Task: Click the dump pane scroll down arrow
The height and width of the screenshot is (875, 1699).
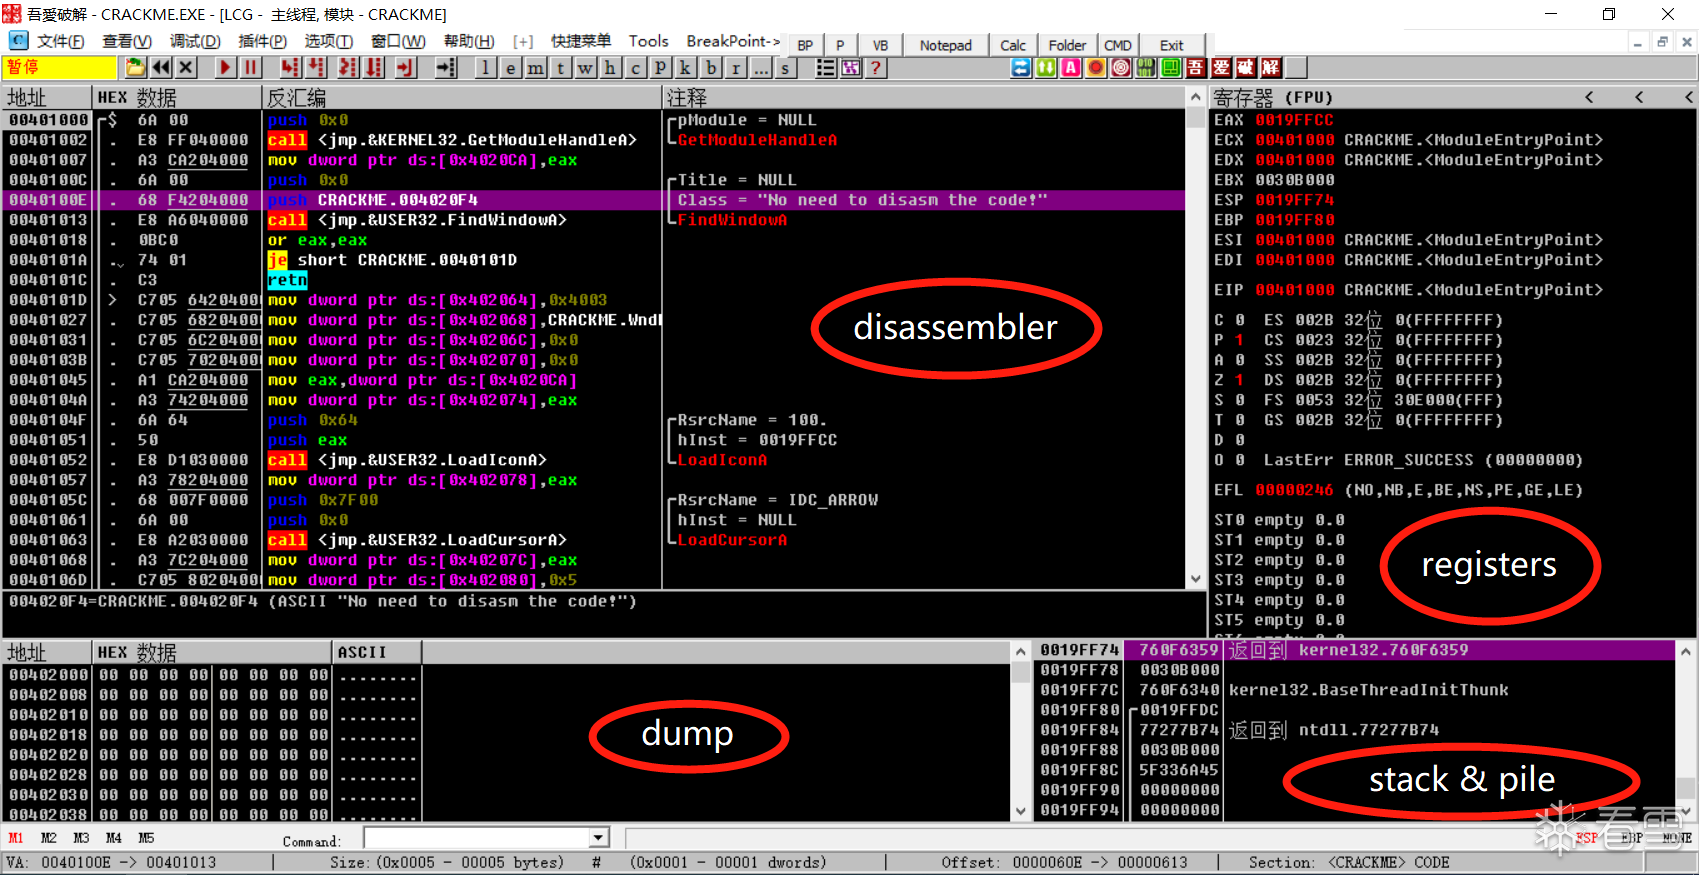Action: (x=1020, y=811)
